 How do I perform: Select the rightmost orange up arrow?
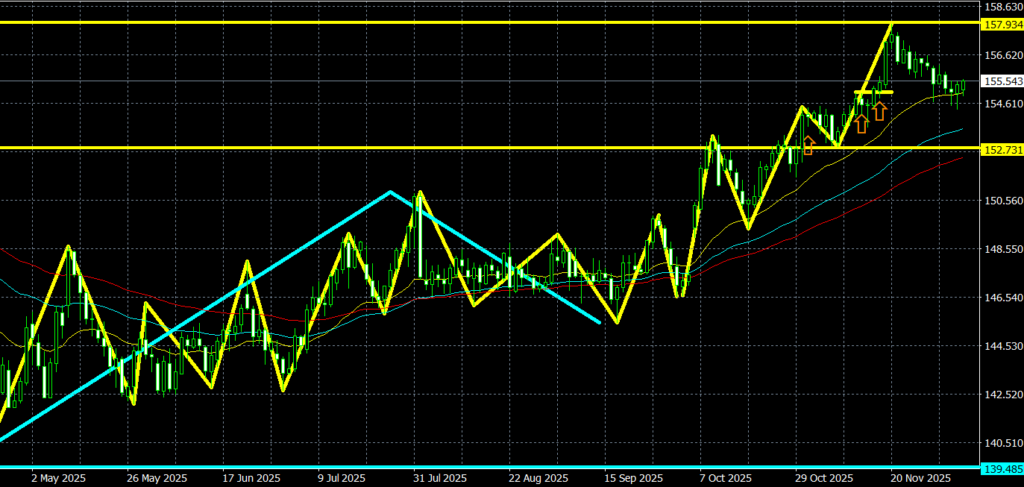click(879, 110)
